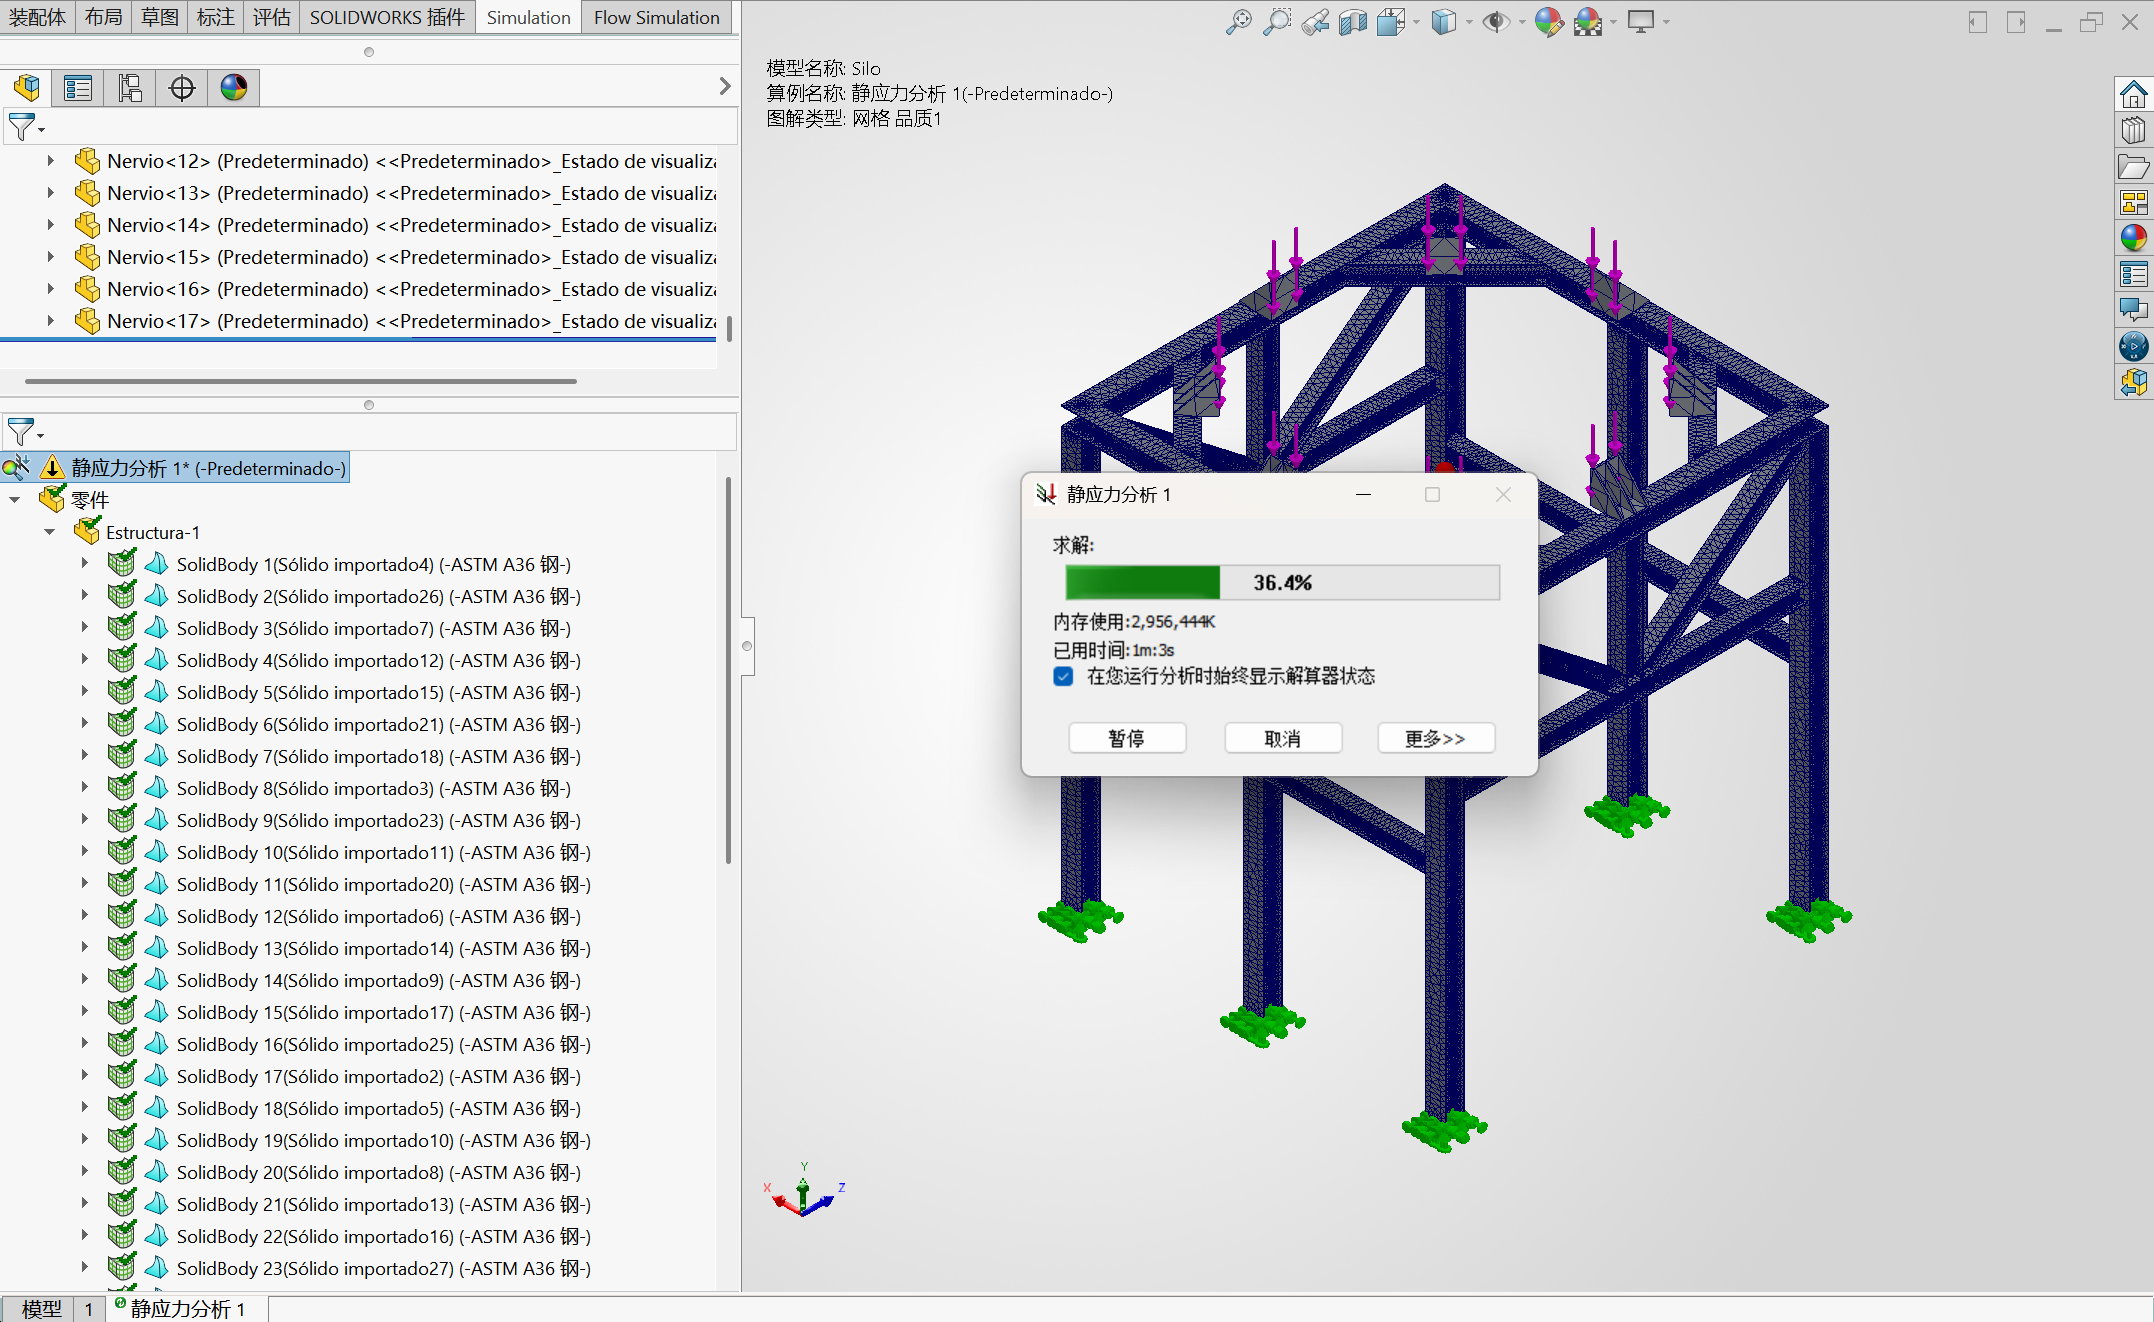Click the 取消 cancel button
Screen dimensions: 2154x1322
coord(1283,738)
